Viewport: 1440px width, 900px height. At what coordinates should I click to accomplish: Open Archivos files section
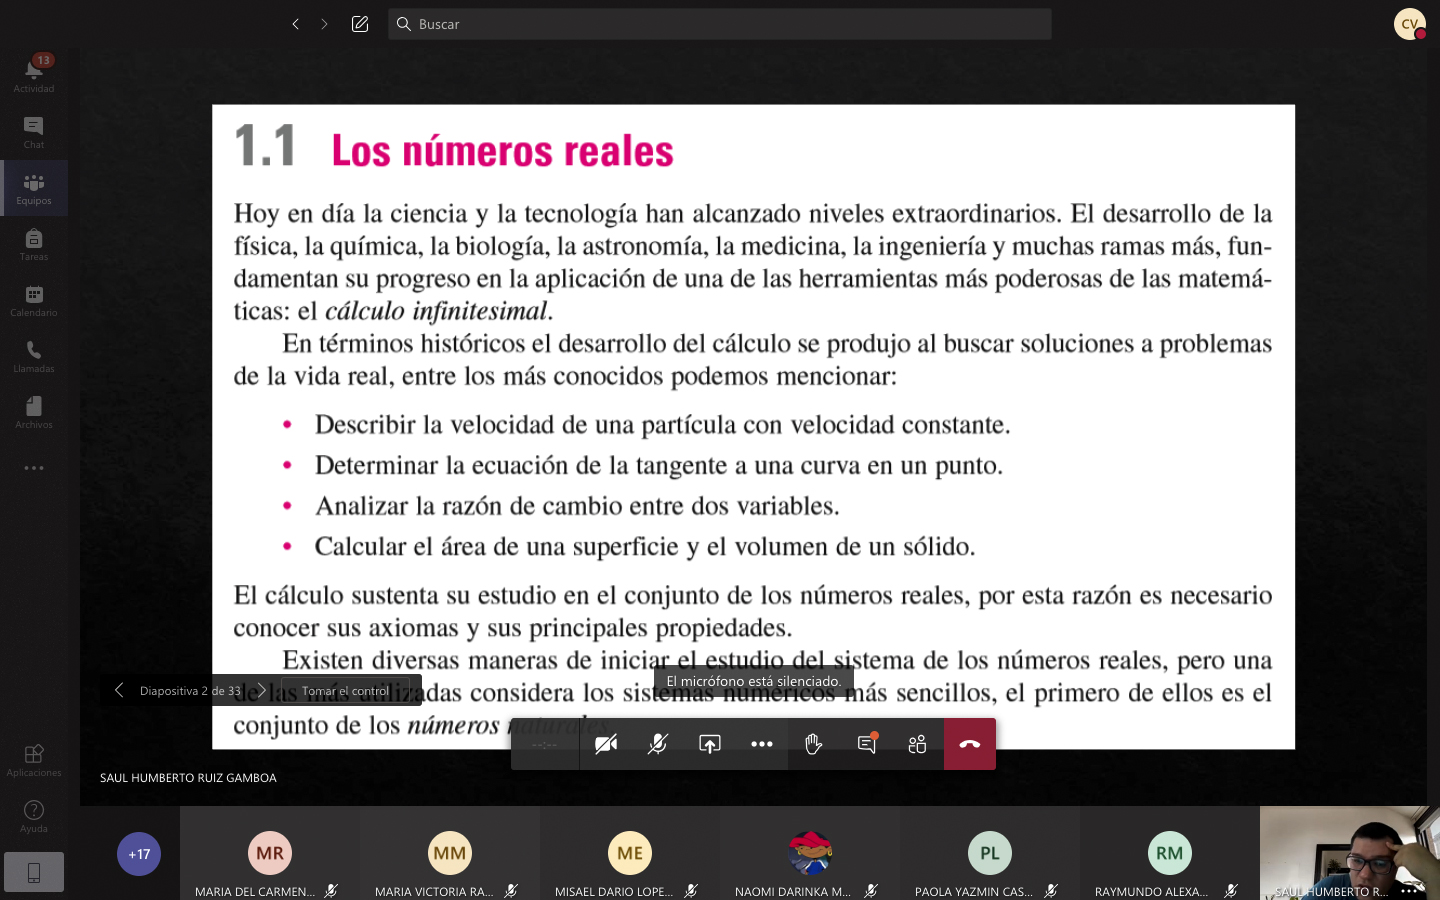click(x=34, y=412)
